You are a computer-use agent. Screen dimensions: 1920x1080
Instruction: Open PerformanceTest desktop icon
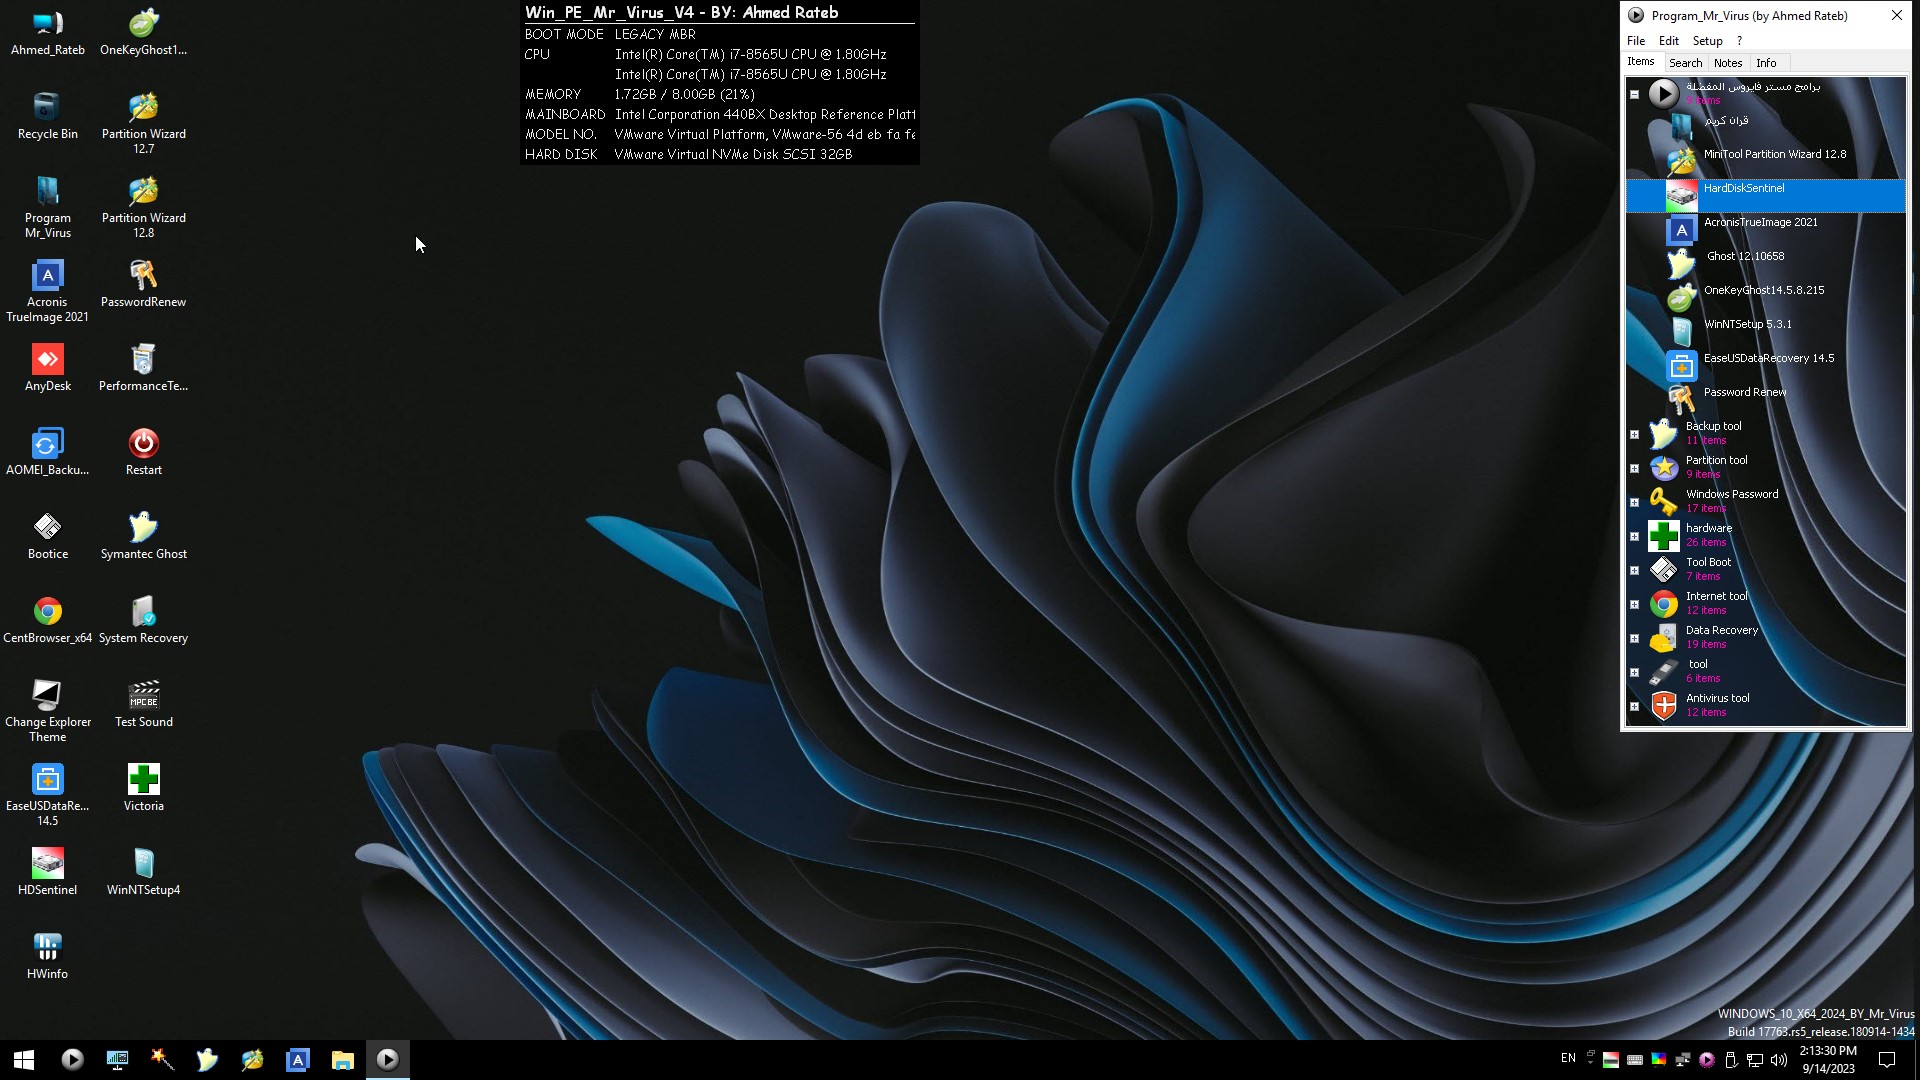(x=143, y=369)
